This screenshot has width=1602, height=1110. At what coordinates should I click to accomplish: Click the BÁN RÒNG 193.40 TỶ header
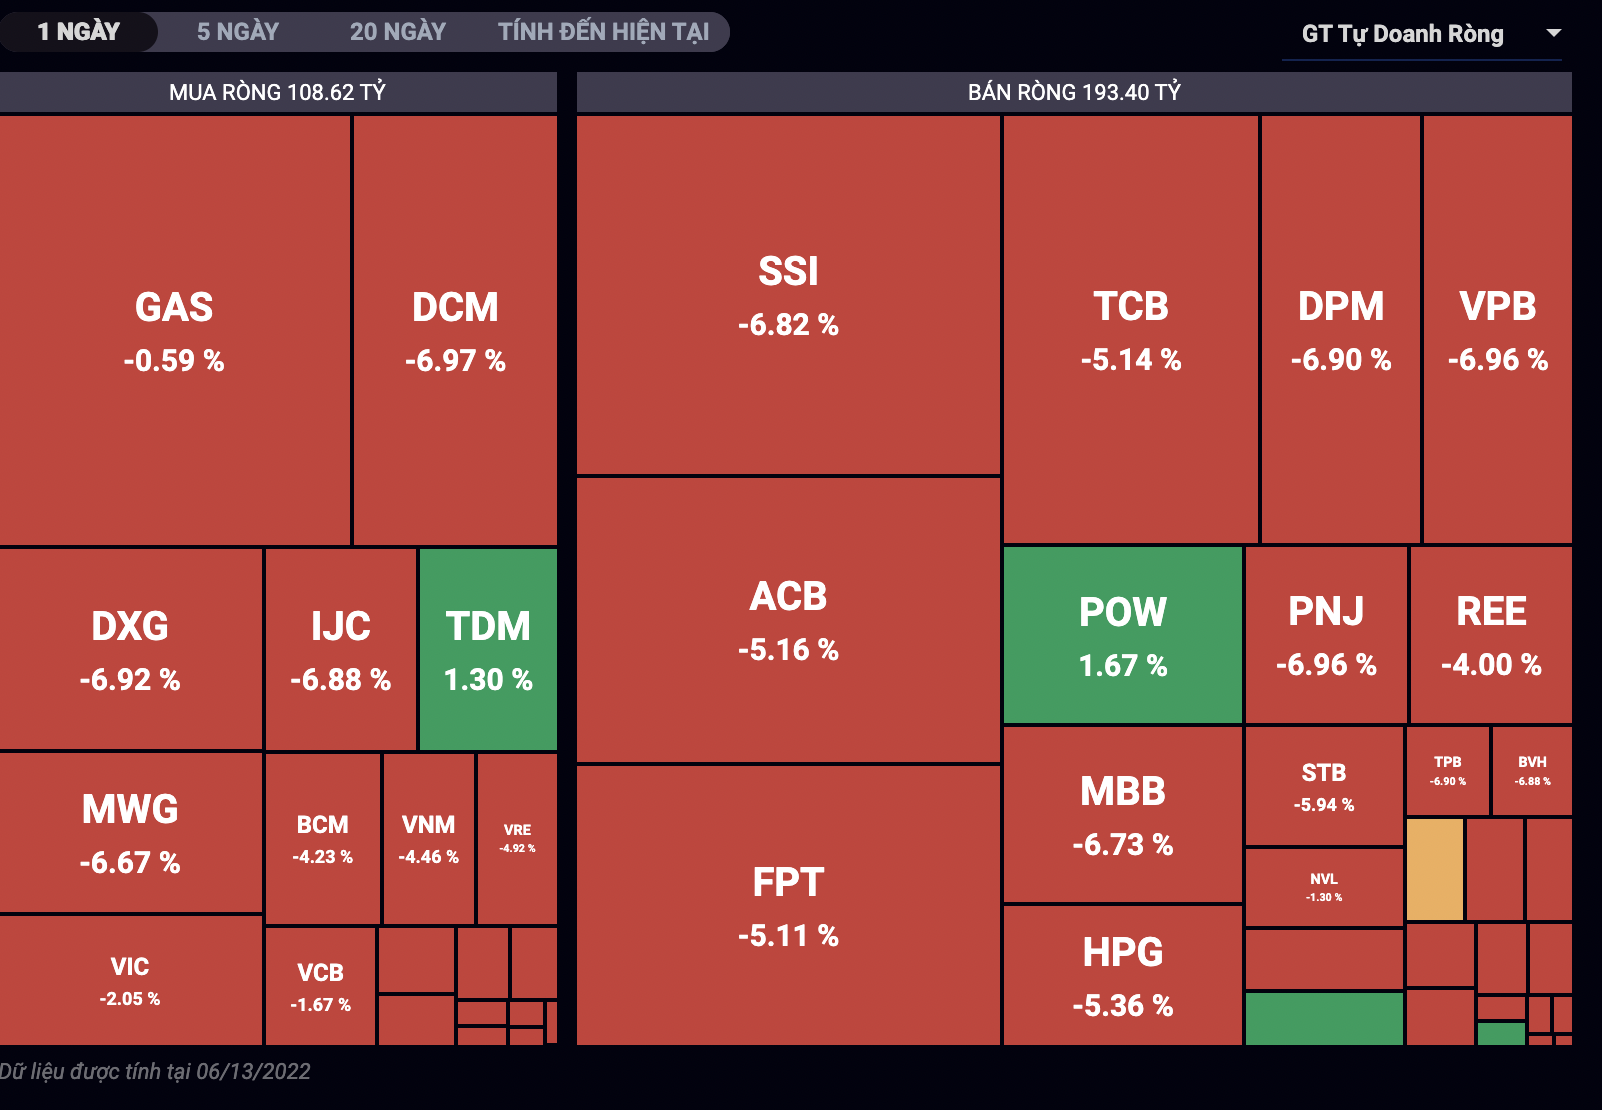(1074, 92)
